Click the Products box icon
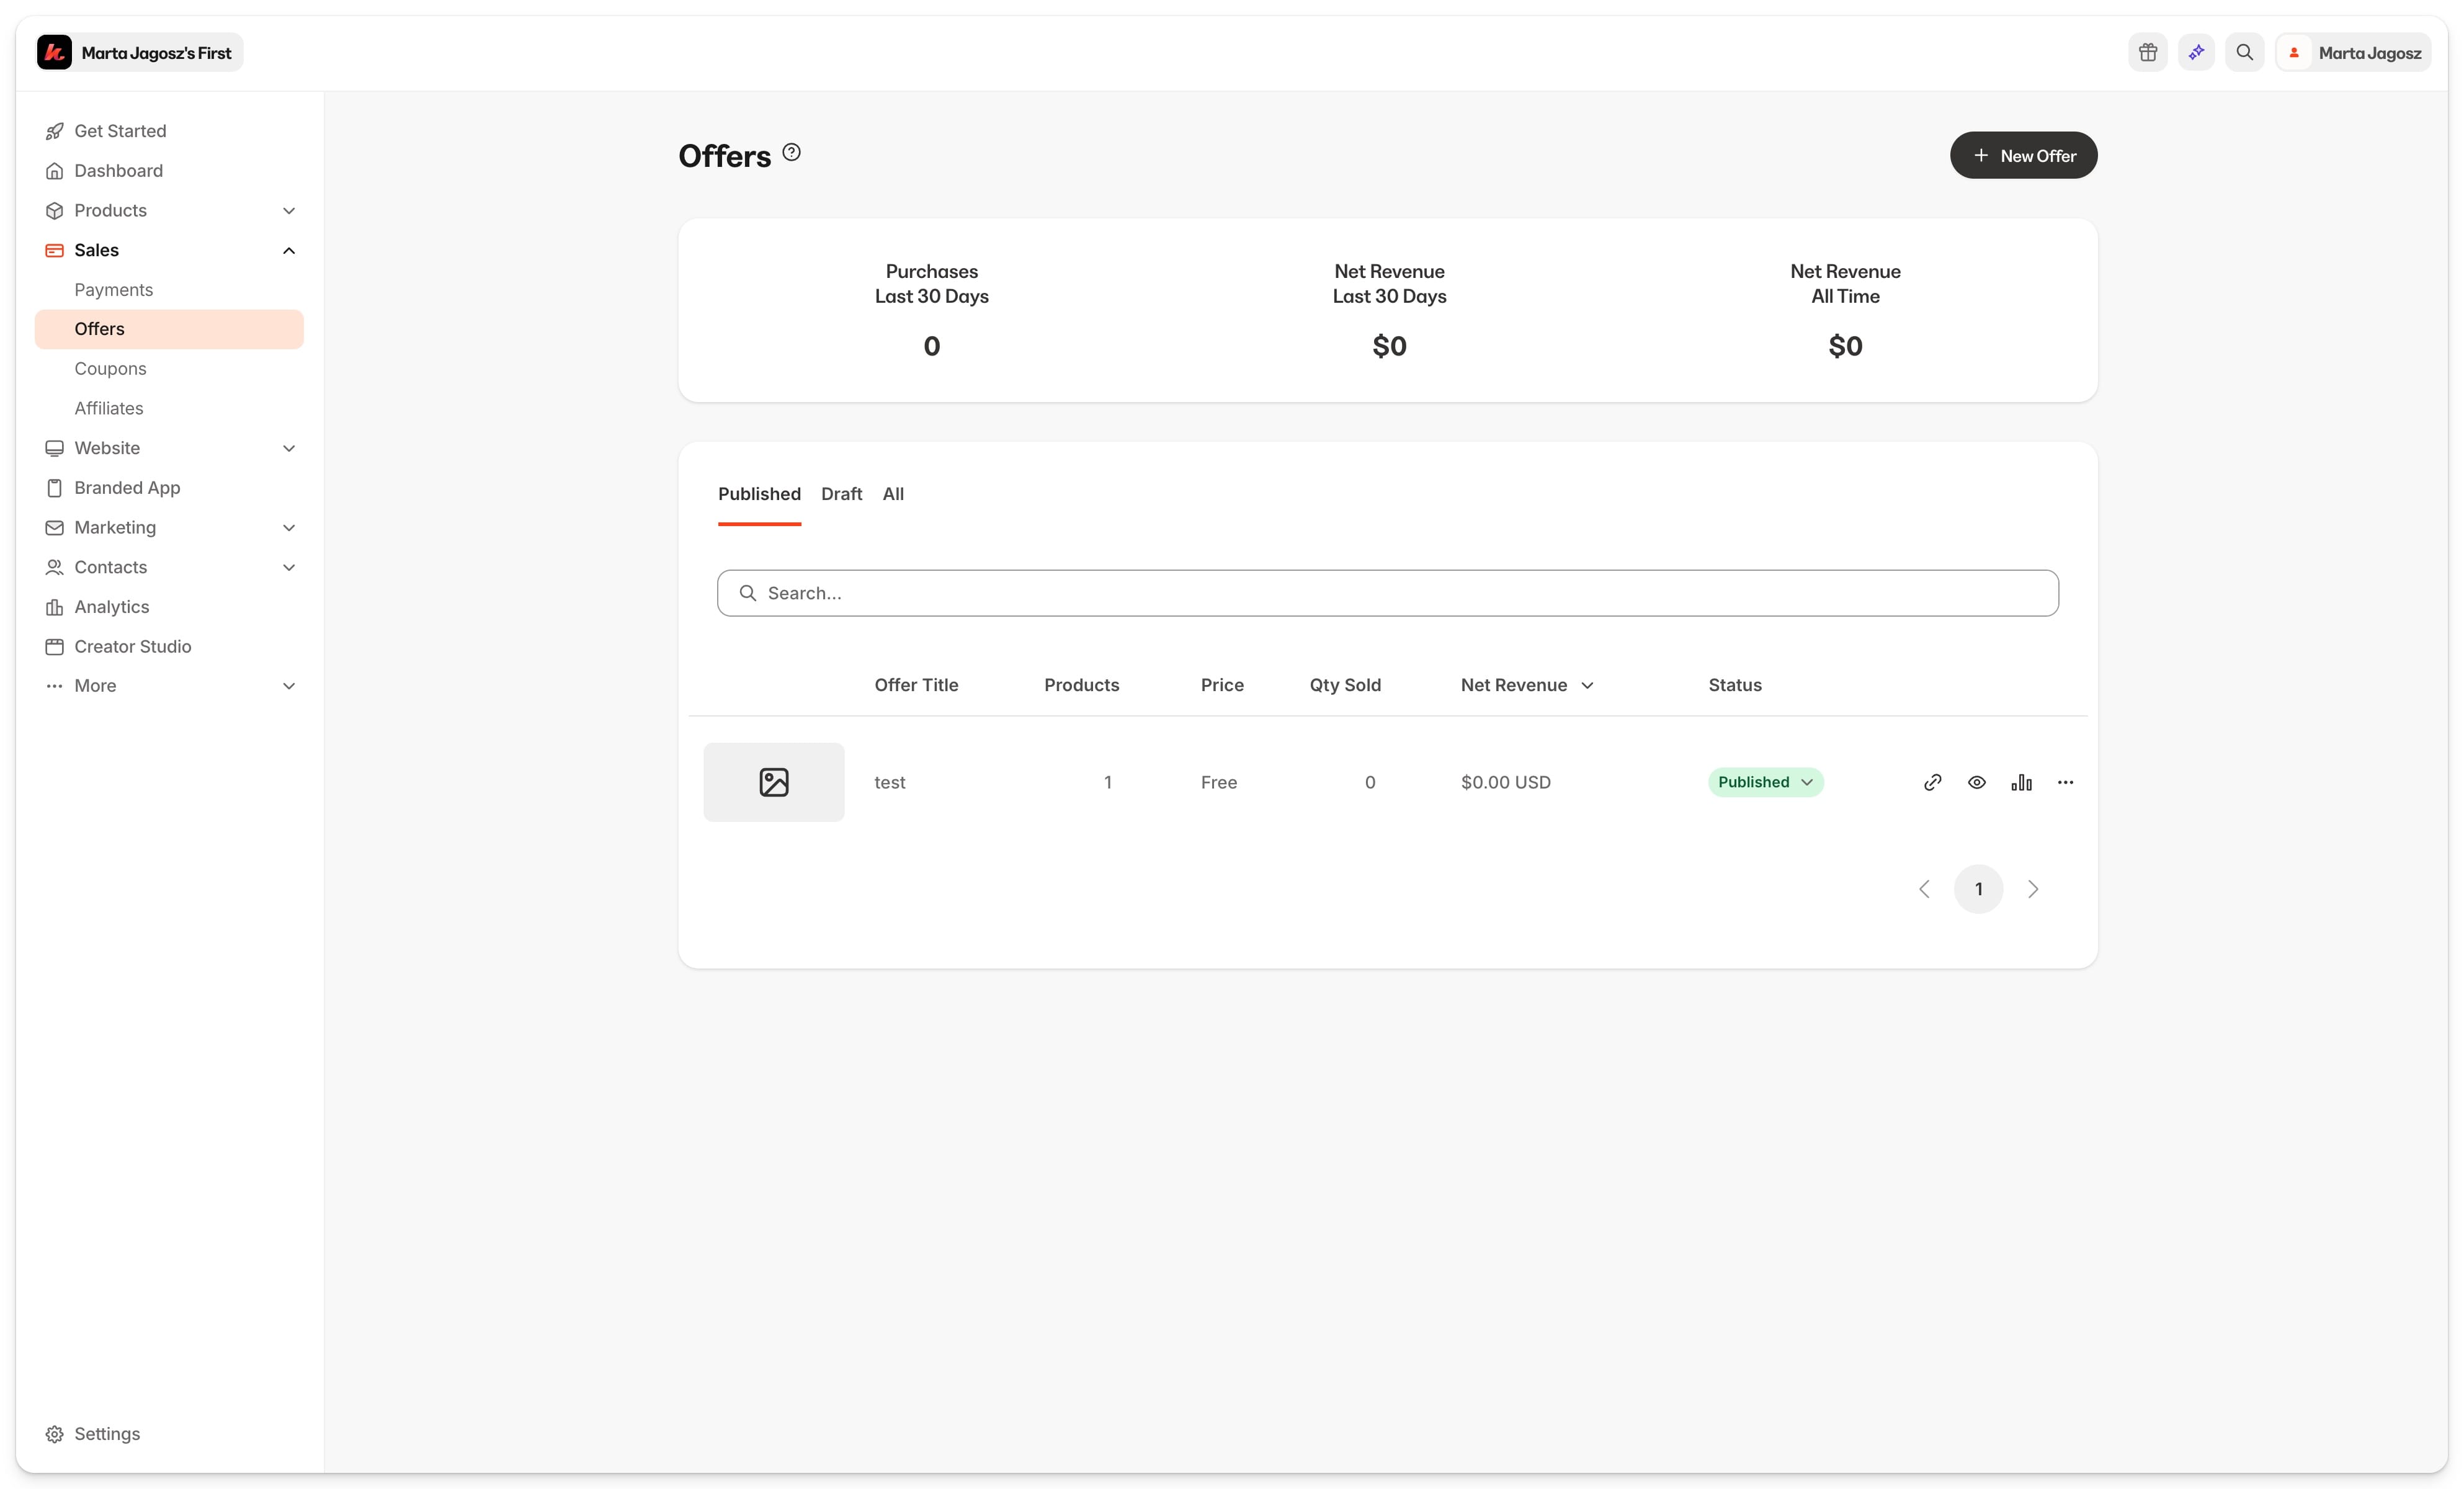 (x=54, y=210)
